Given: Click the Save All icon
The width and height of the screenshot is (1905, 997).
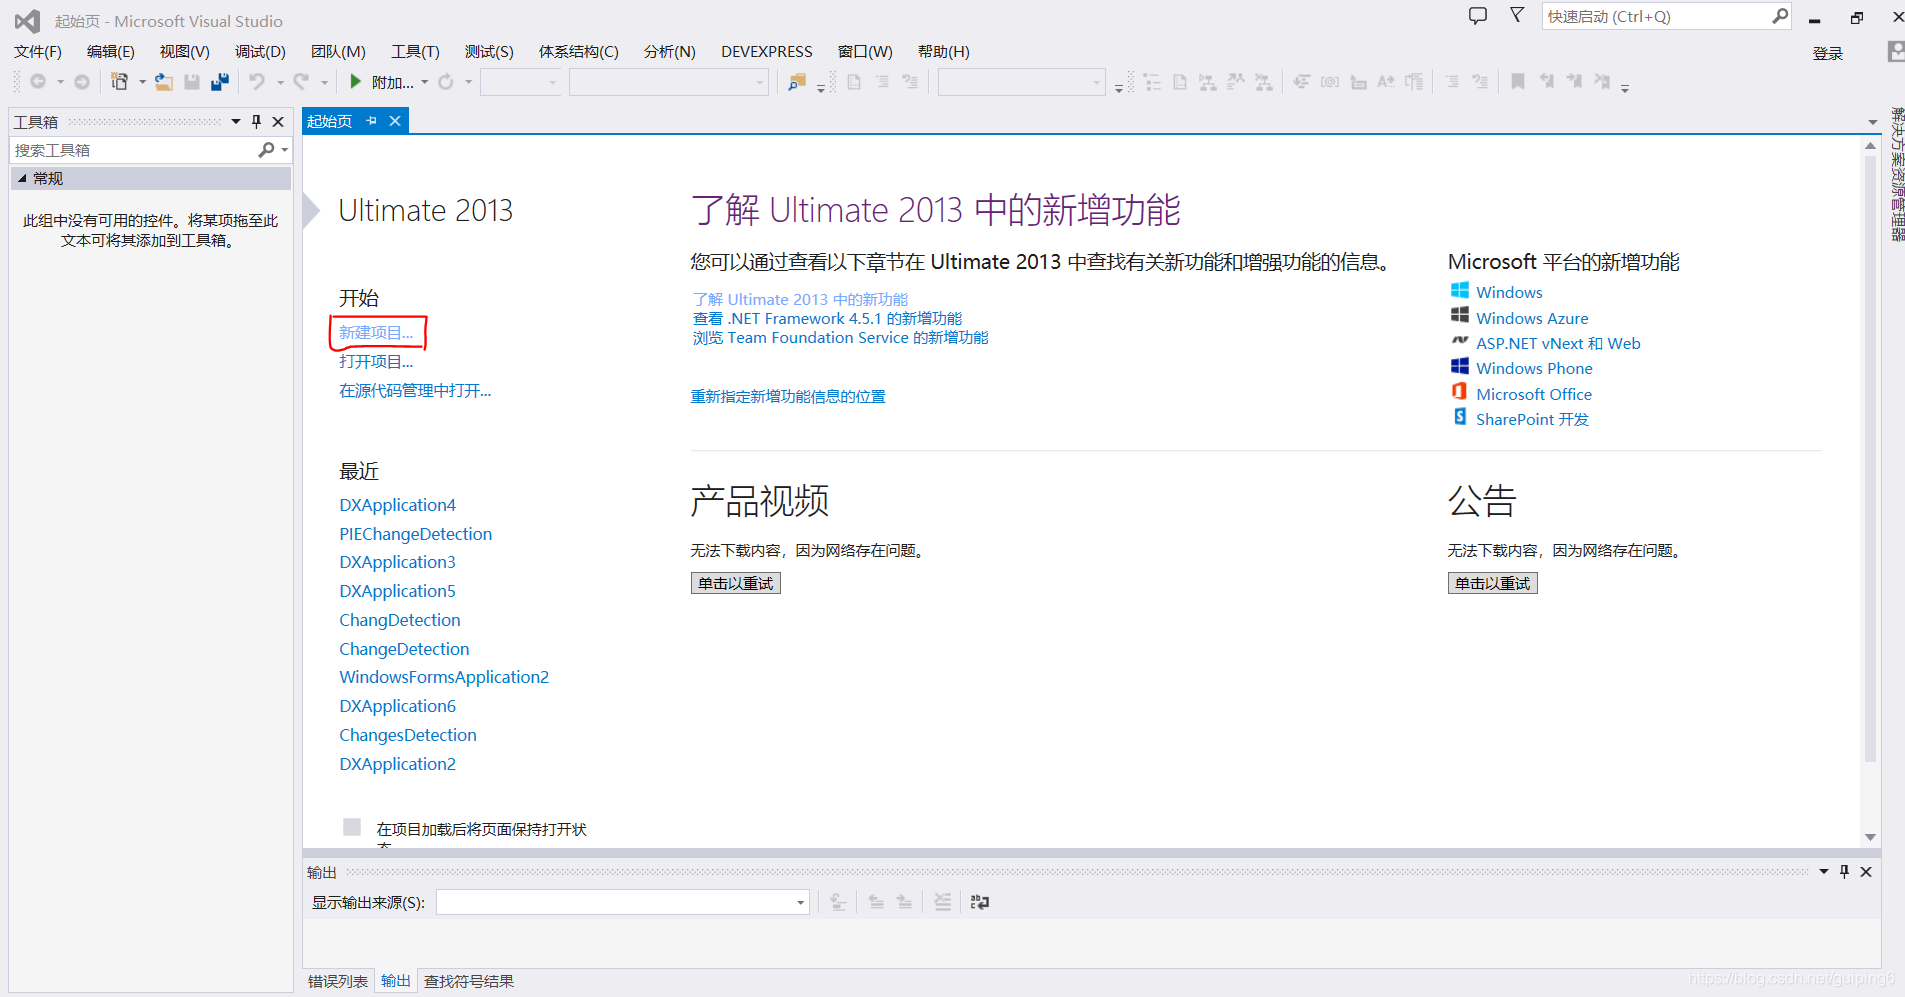Looking at the screenshot, I should click(x=220, y=82).
